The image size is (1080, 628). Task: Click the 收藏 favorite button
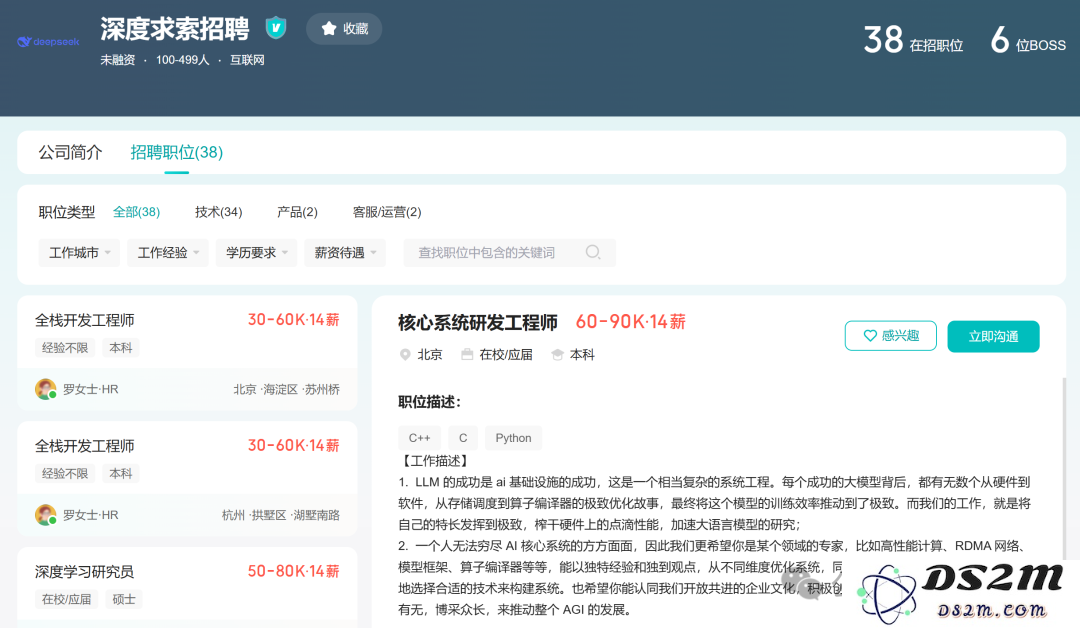tap(344, 28)
